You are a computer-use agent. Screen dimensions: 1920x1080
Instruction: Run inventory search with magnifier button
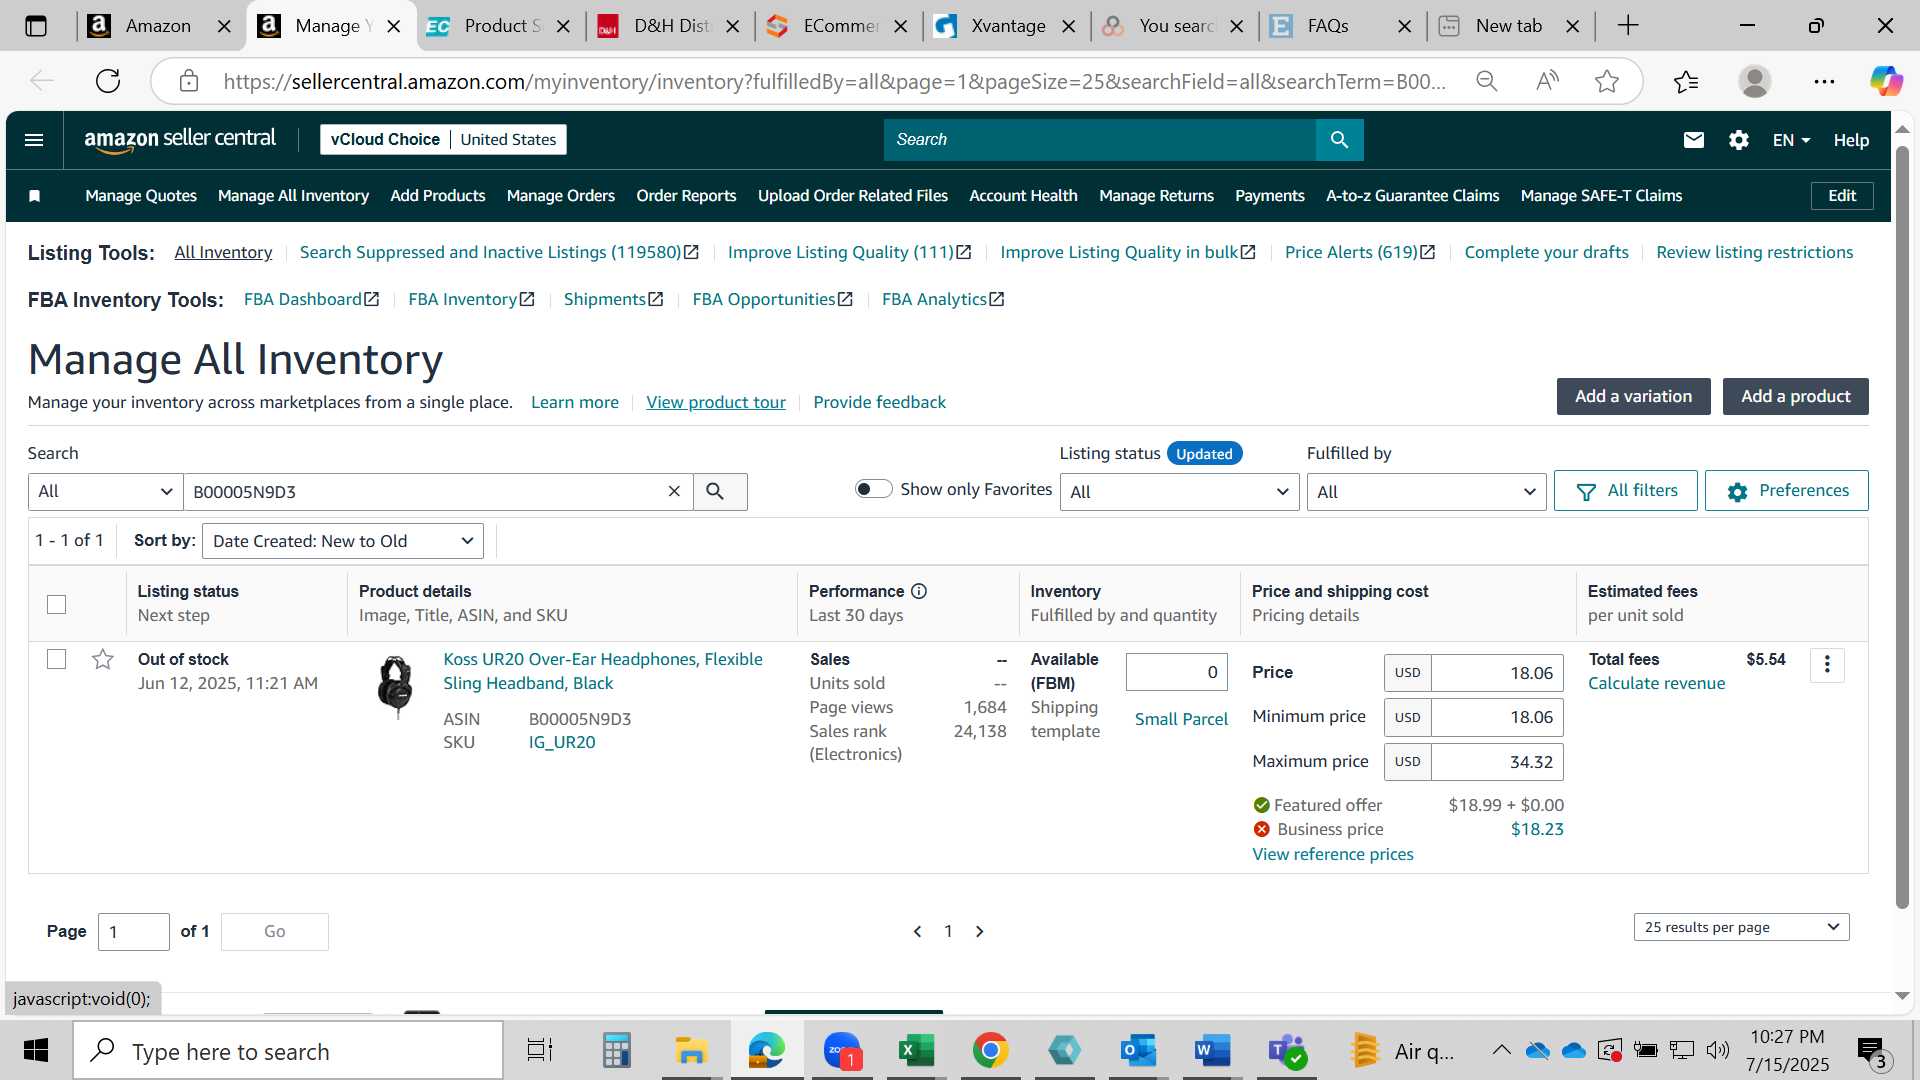click(720, 491)
